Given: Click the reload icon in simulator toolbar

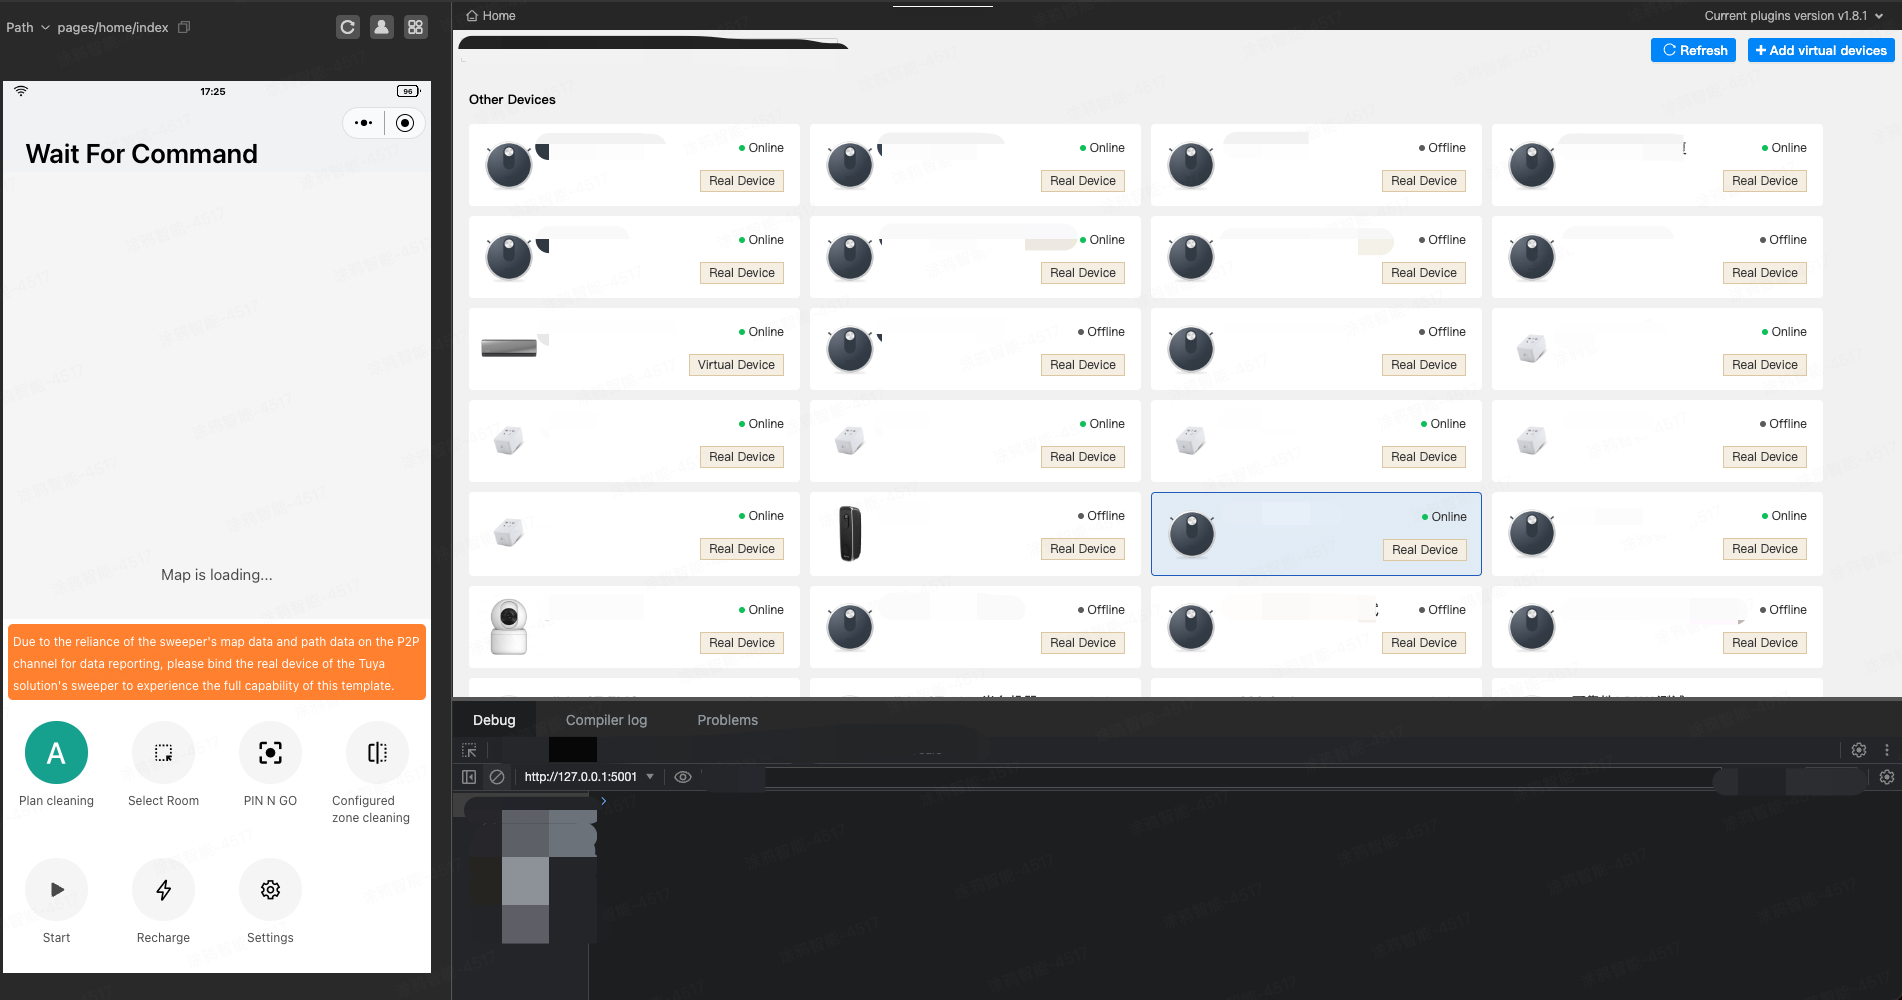Looking at the screenshot, I should [x=347, y=27].
